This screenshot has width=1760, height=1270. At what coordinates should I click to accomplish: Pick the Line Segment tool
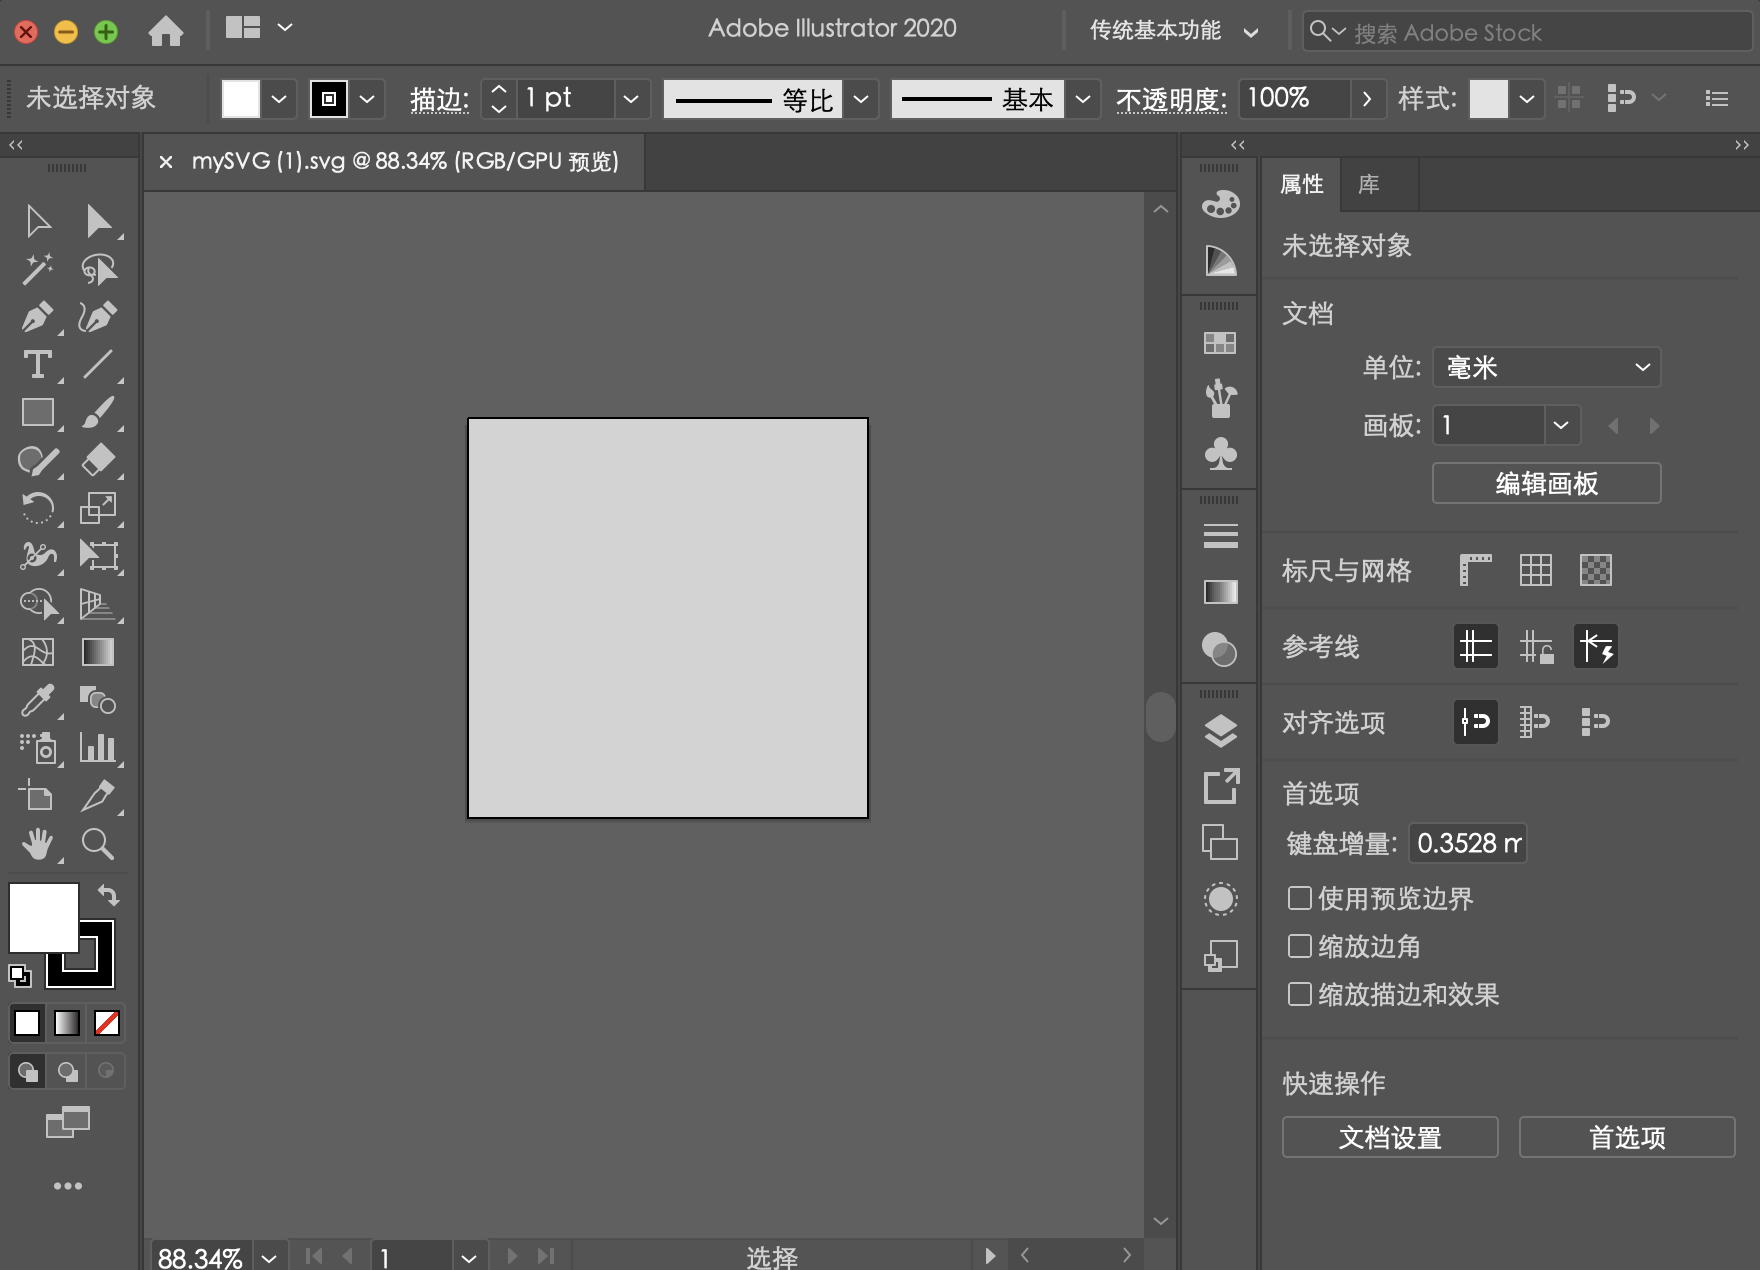pyautogui.click(x=98, y=364)
